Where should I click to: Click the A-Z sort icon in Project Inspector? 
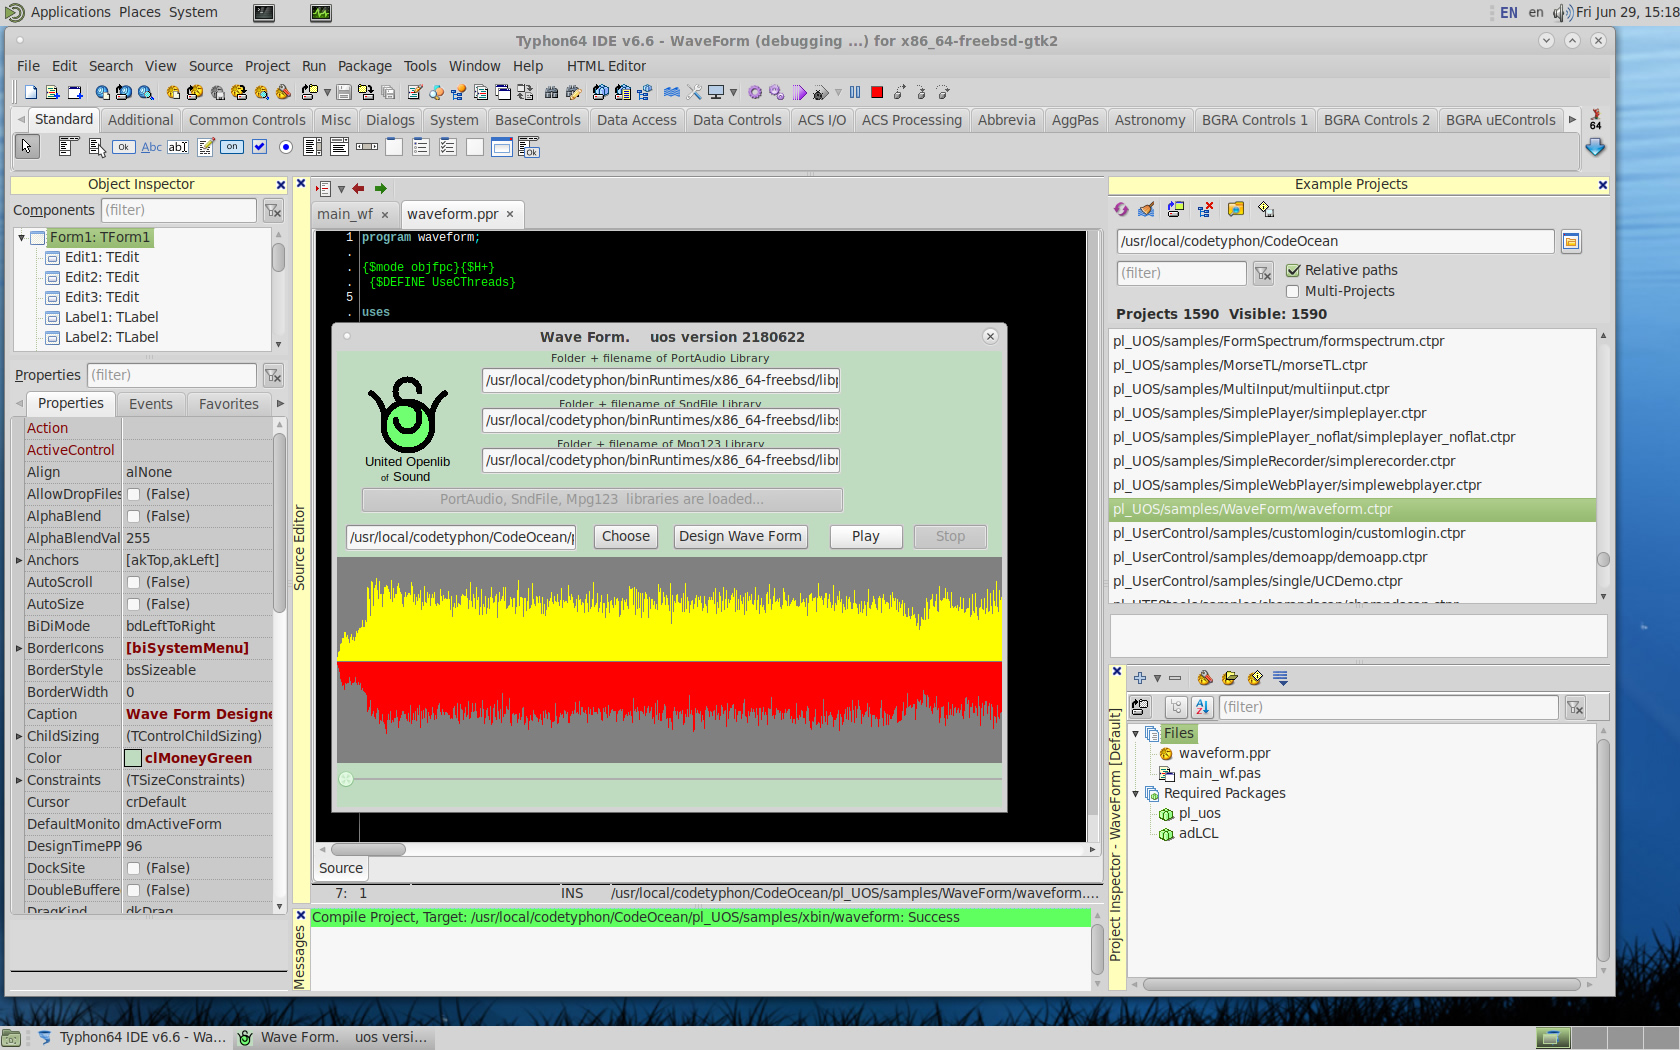pos(1202,707)
